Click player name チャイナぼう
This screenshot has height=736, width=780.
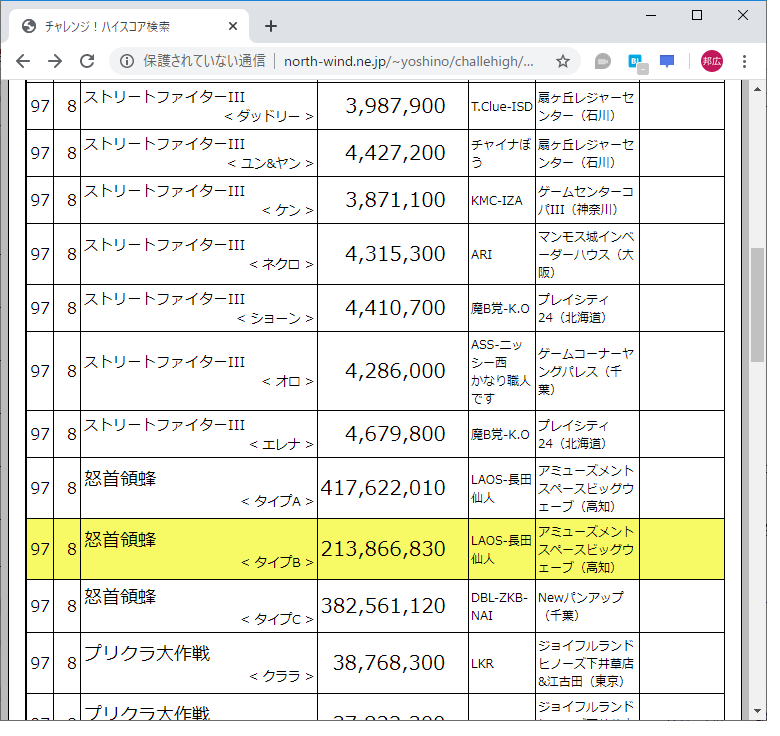[x=500, y=153]
